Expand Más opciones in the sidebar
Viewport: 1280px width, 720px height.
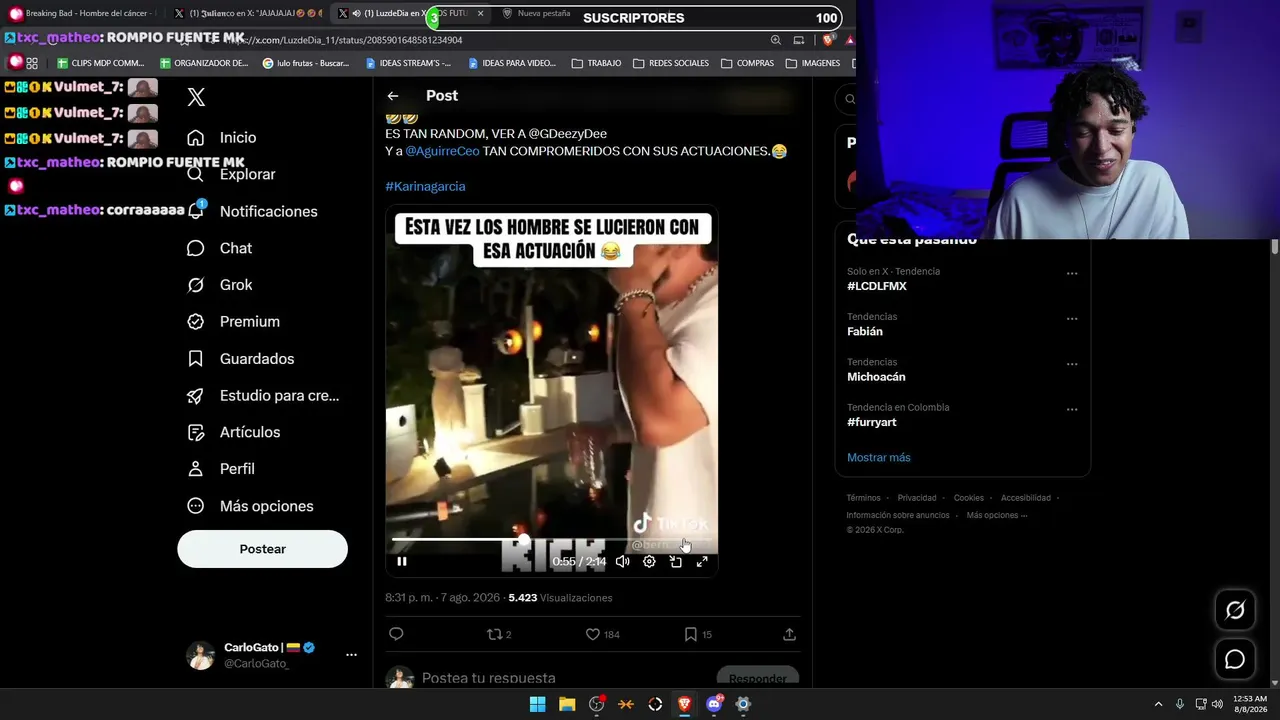click(250, 506)
